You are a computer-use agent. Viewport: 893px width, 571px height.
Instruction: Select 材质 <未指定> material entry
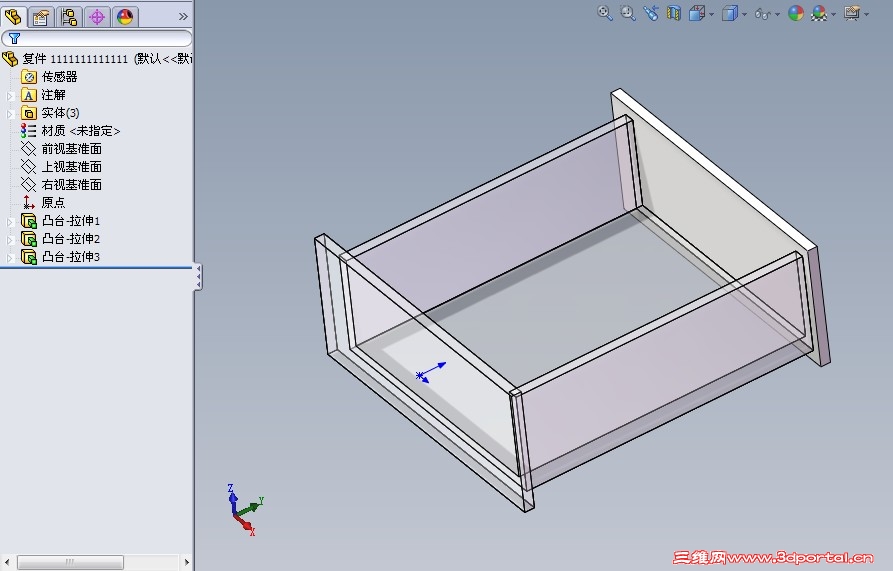[x=81, y=131]
